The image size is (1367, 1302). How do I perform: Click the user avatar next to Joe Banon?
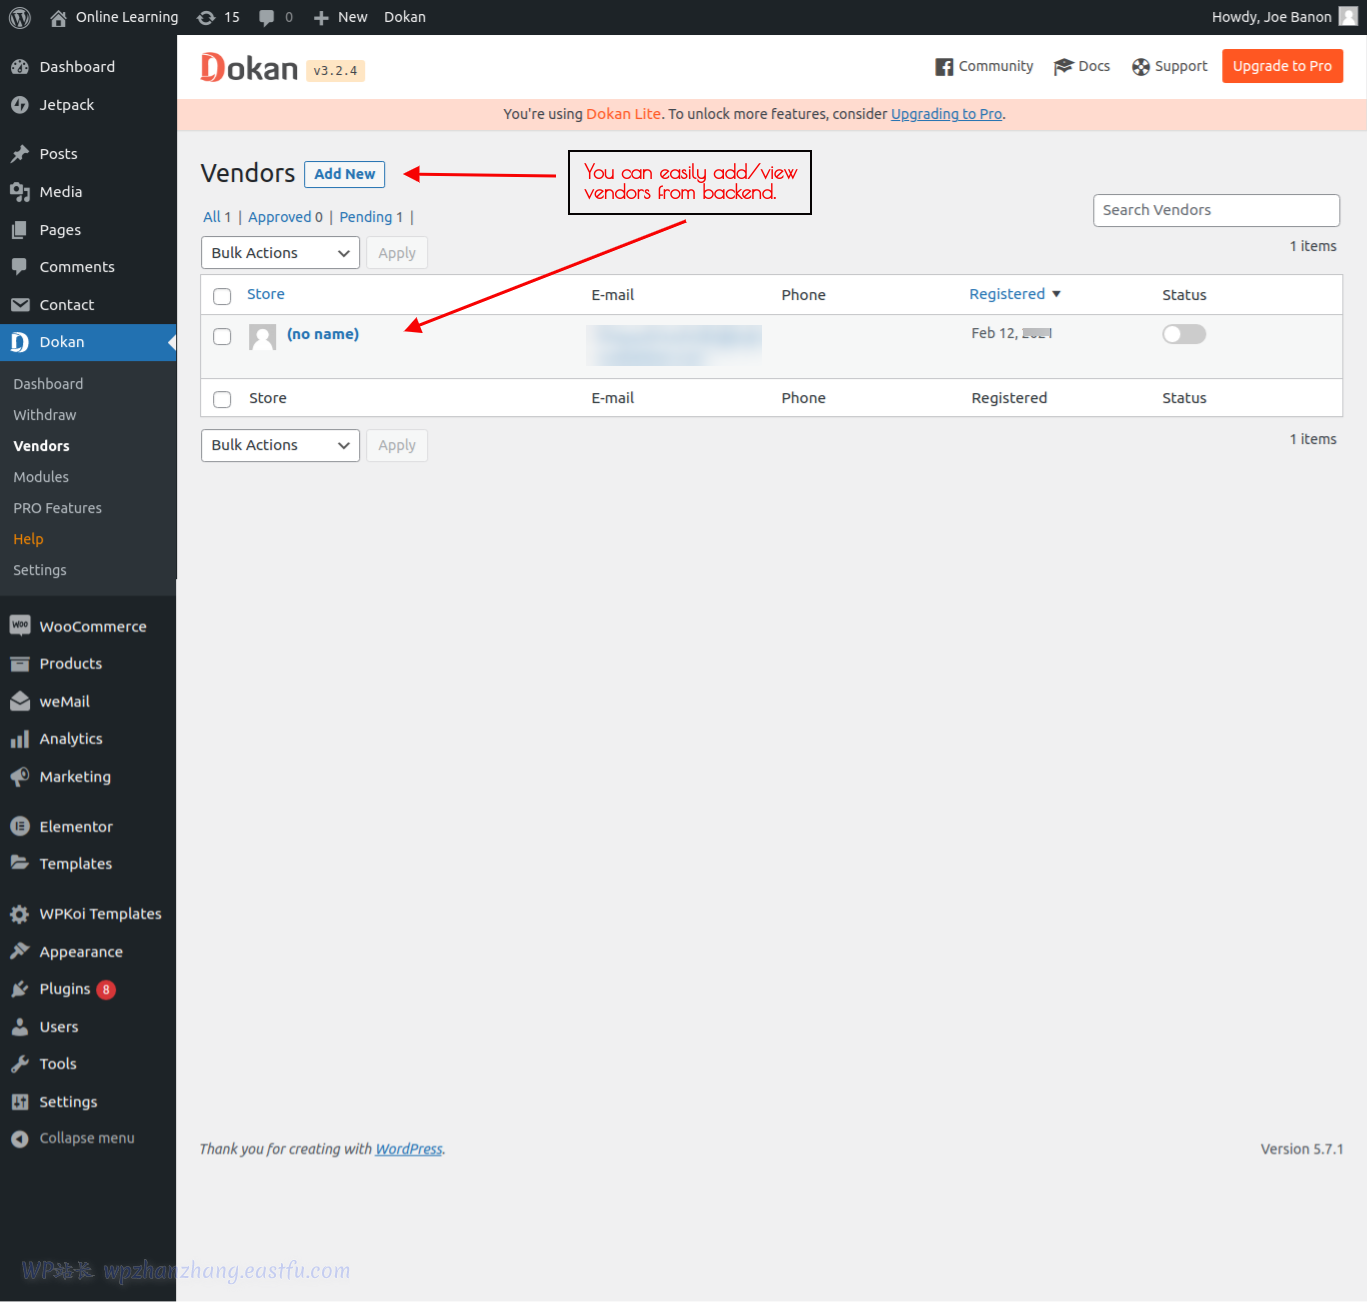1348,16
